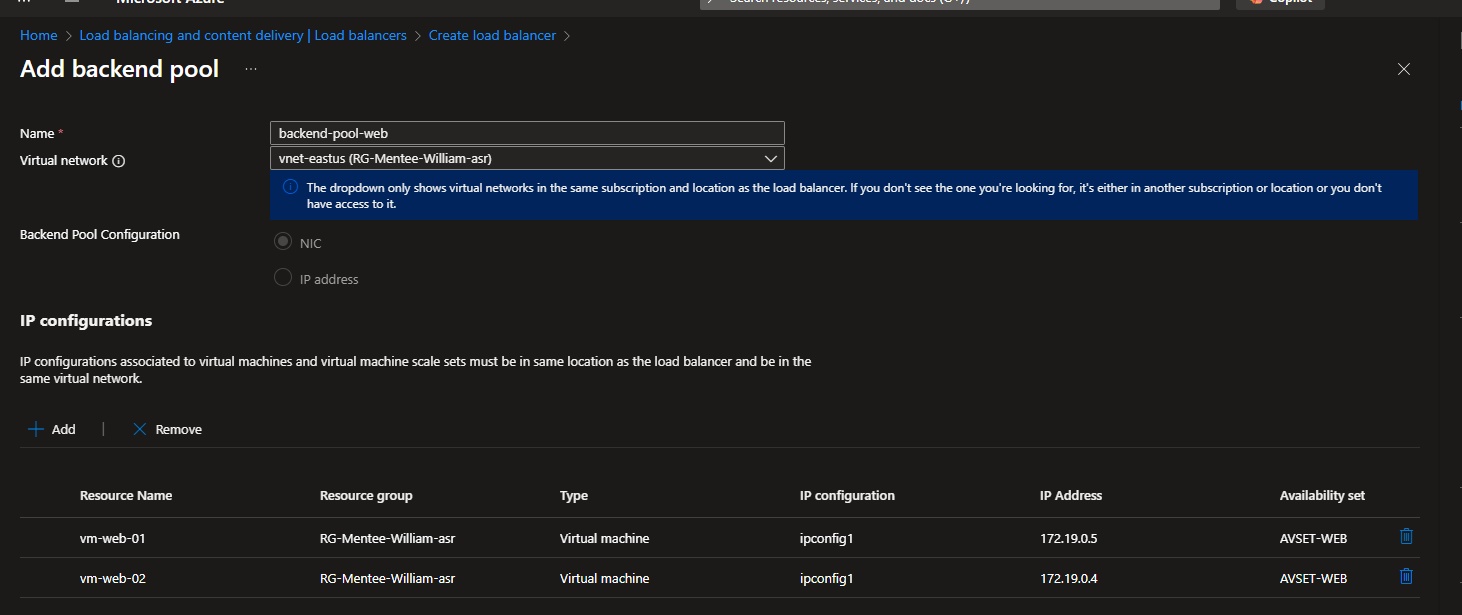
Task: Click the Virtual network info icon
Action: click(x=119, y=161)
